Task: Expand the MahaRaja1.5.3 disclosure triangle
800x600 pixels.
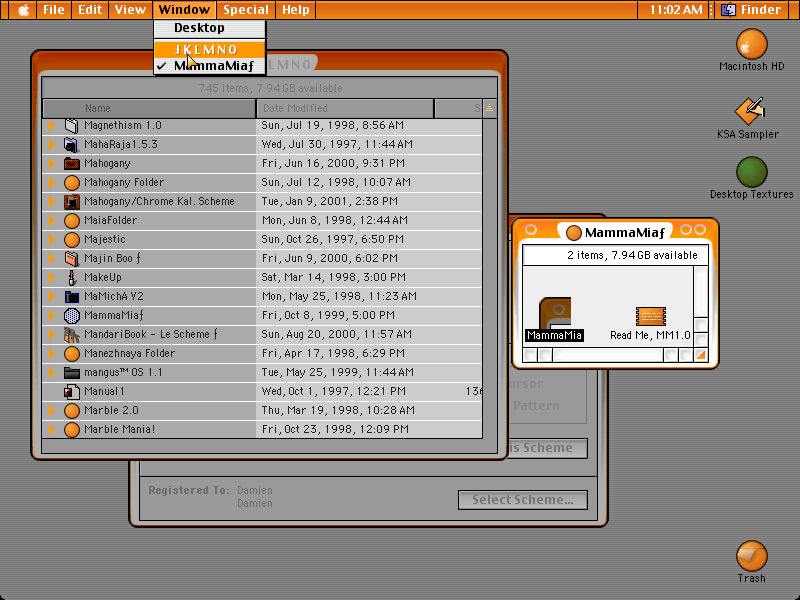Action: coord(52,144)
